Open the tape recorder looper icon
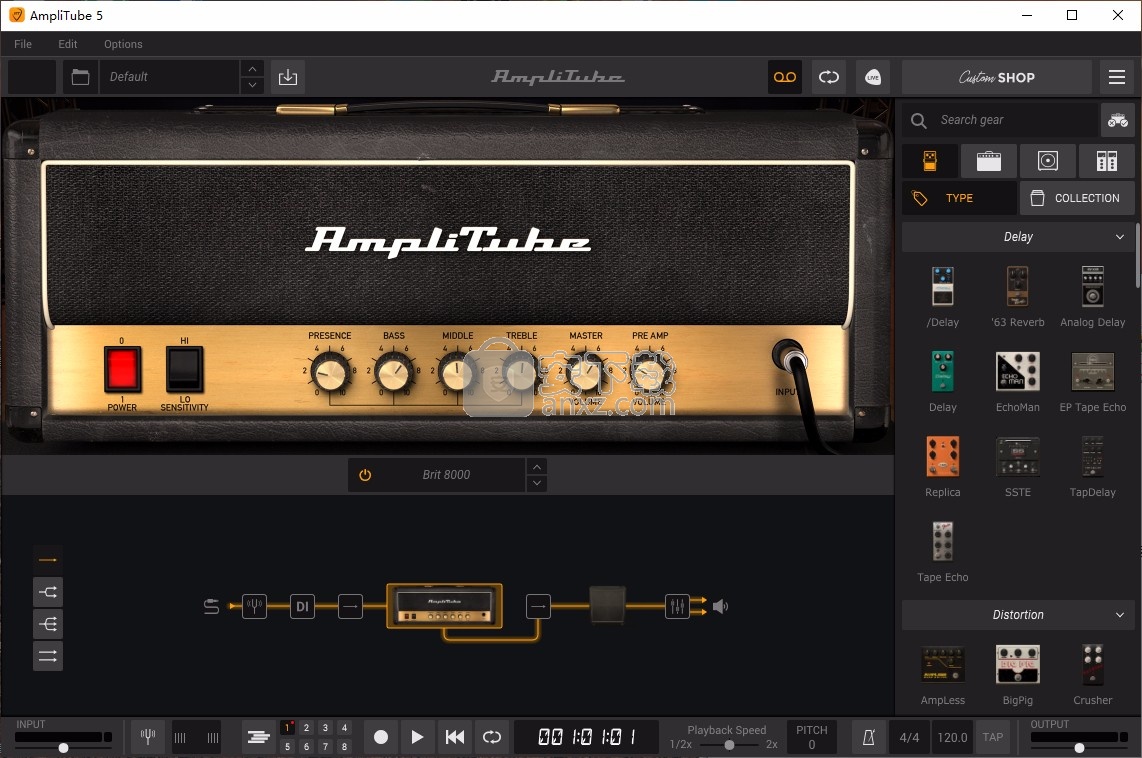This screenshot has width=1142, height=758. coord(784,76)
